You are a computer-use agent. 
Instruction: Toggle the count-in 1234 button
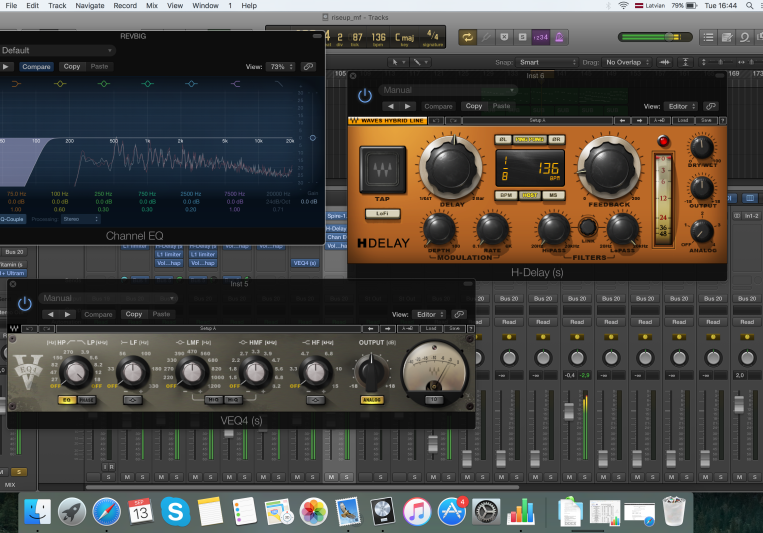(x=541, y=37)
